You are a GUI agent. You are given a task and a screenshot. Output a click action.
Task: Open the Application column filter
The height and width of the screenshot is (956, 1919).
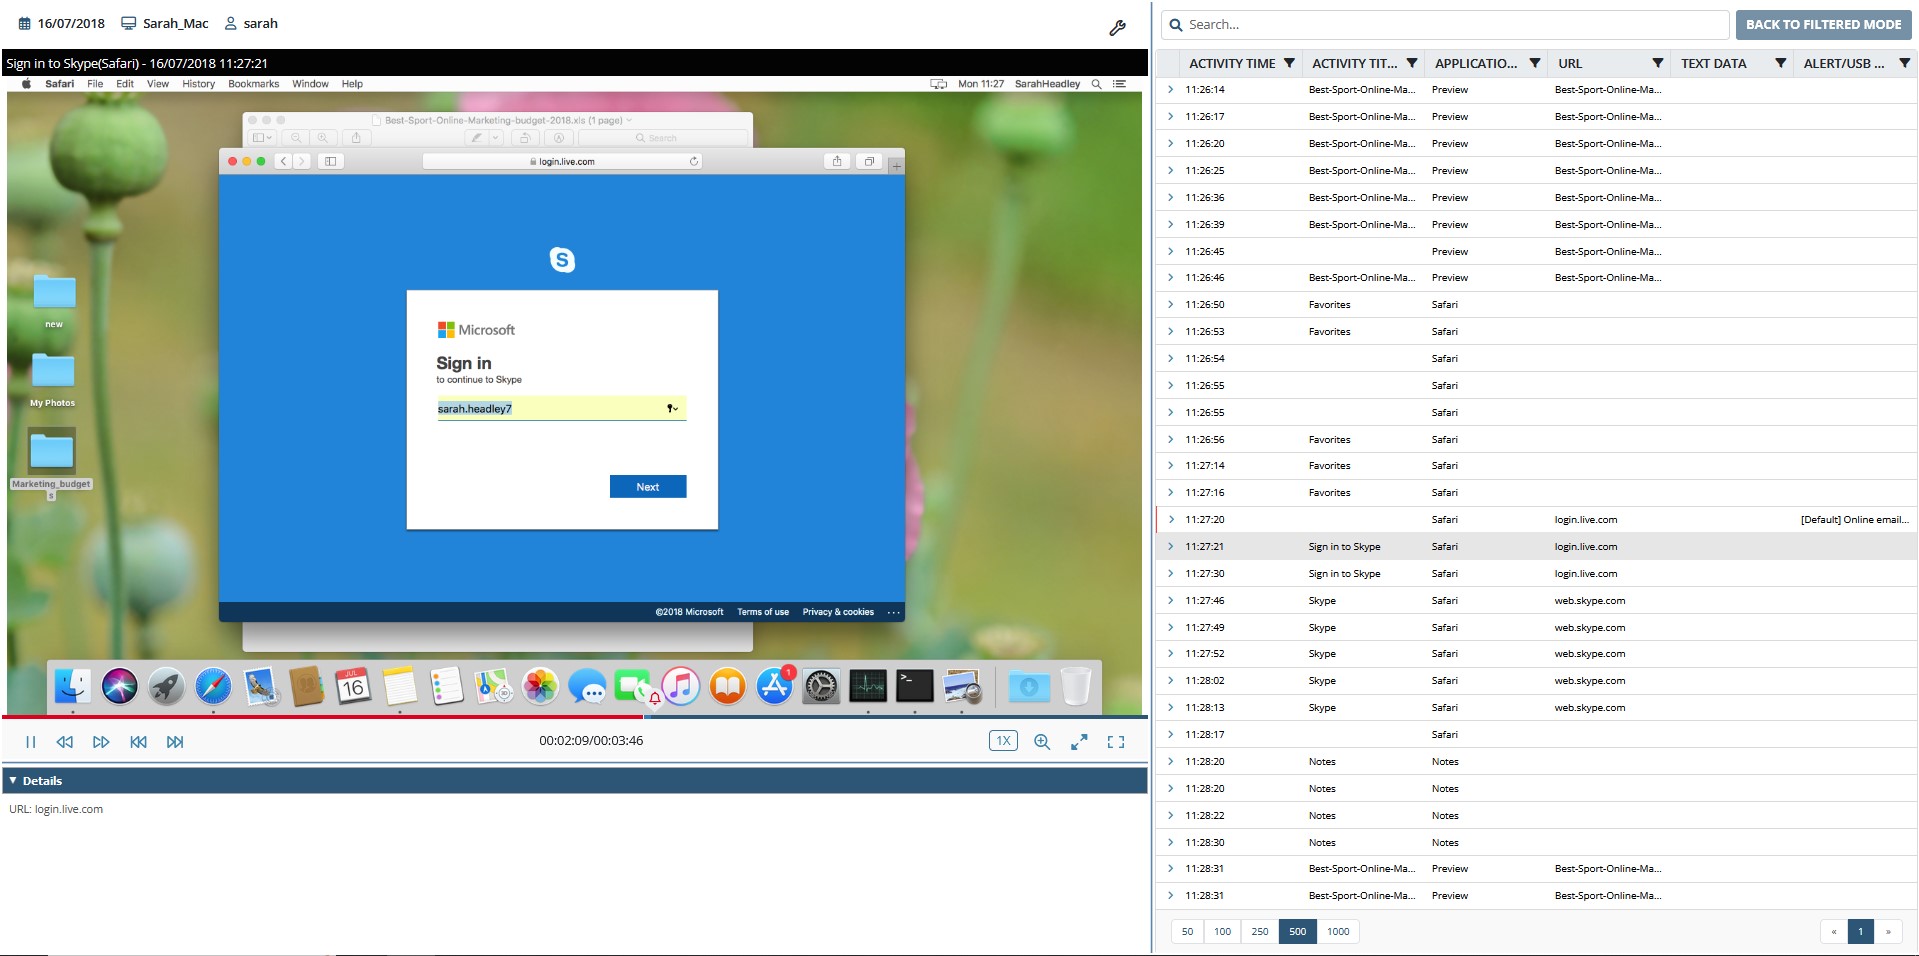click(1535, 63)
